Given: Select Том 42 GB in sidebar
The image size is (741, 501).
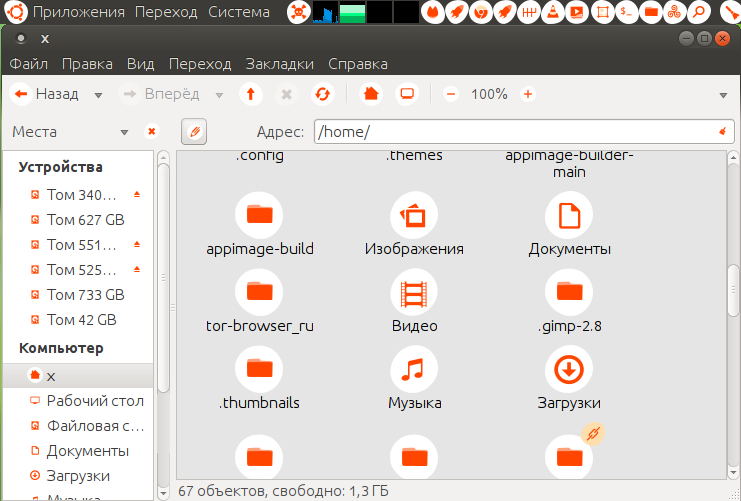Looking at the screenshot, I should (x=78, y=320).
